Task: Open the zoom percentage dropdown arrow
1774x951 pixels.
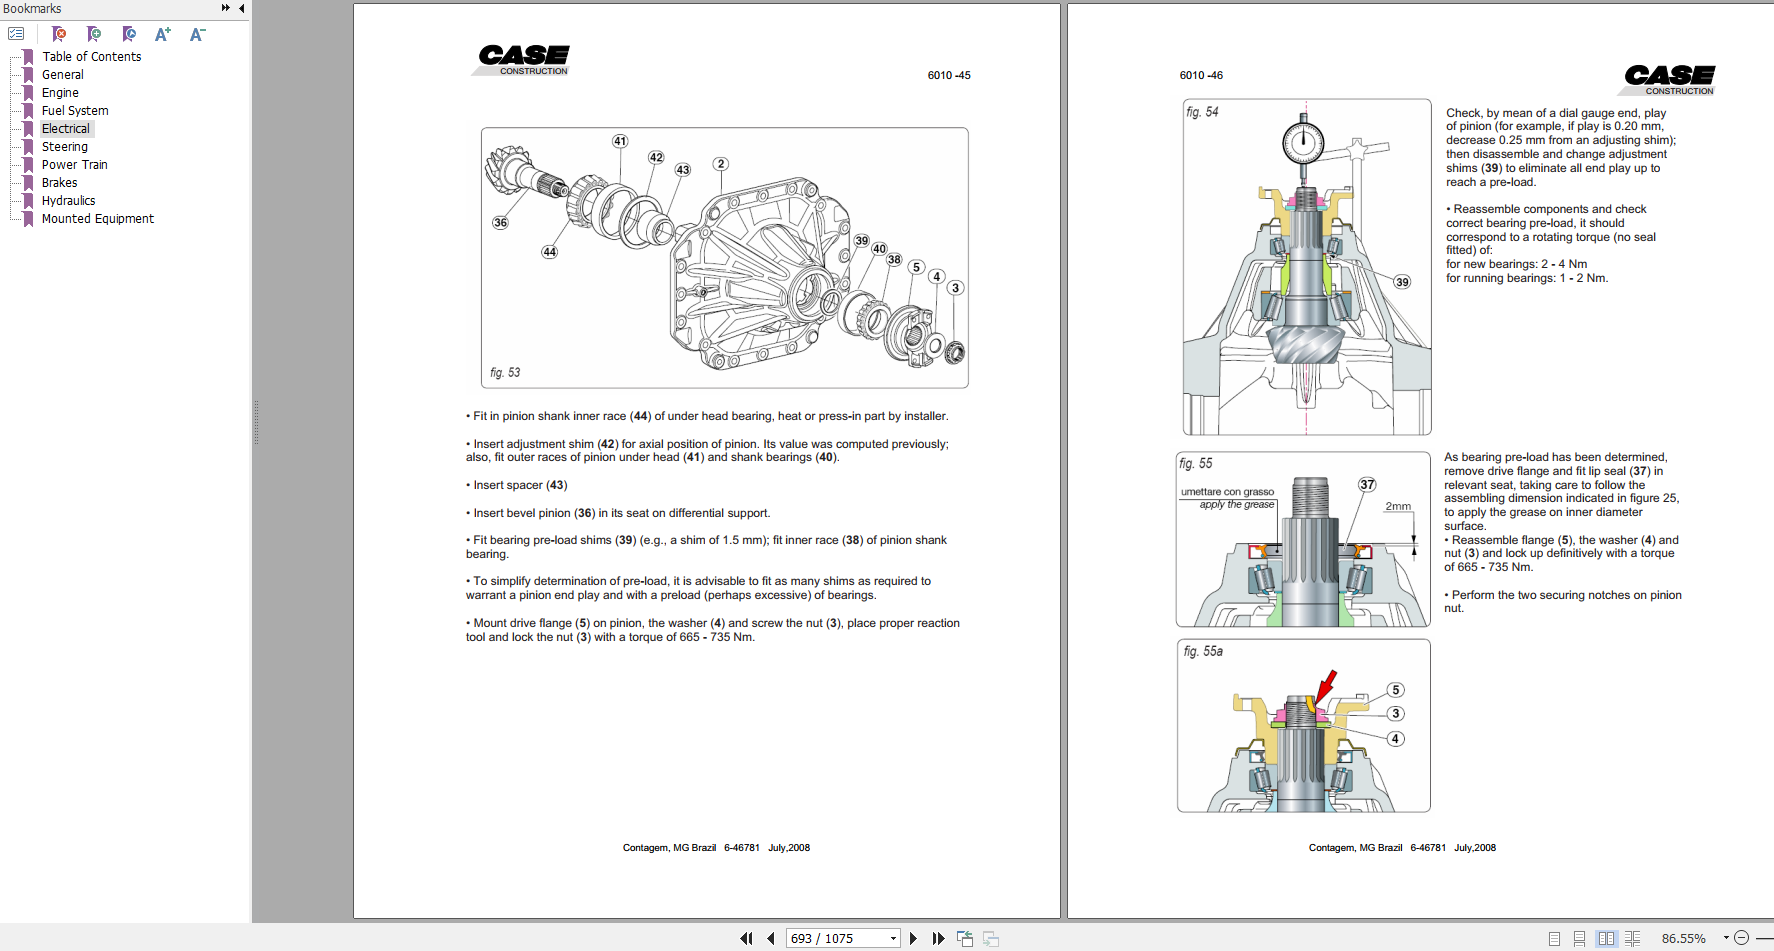Action: 1726,938
